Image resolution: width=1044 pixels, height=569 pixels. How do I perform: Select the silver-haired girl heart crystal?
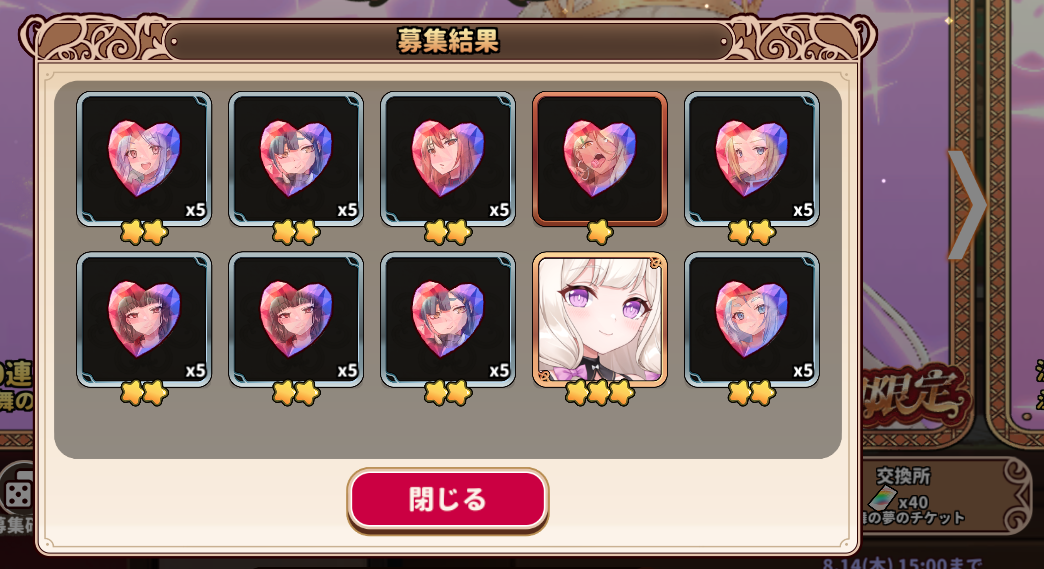click(144, 159)
